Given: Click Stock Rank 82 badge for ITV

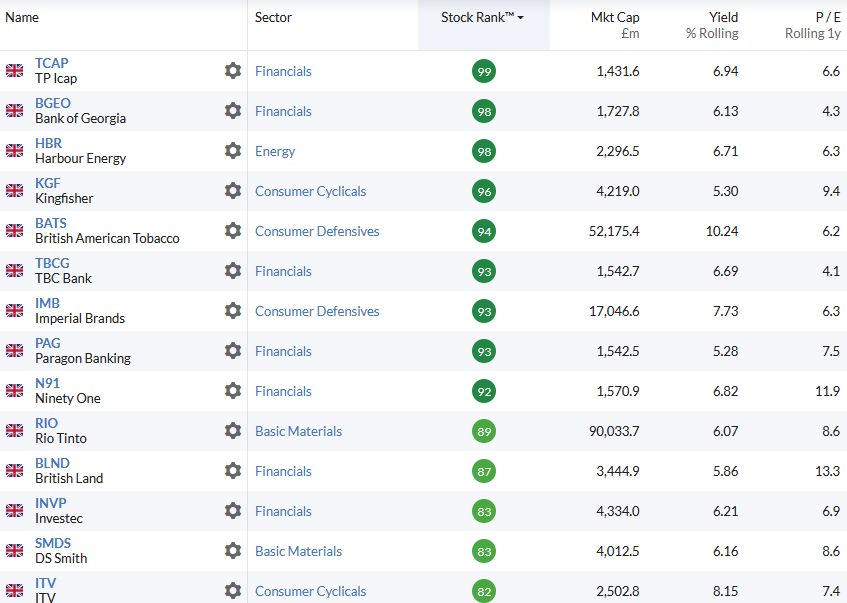Looking at the screenshot, I should coord(484,591).
